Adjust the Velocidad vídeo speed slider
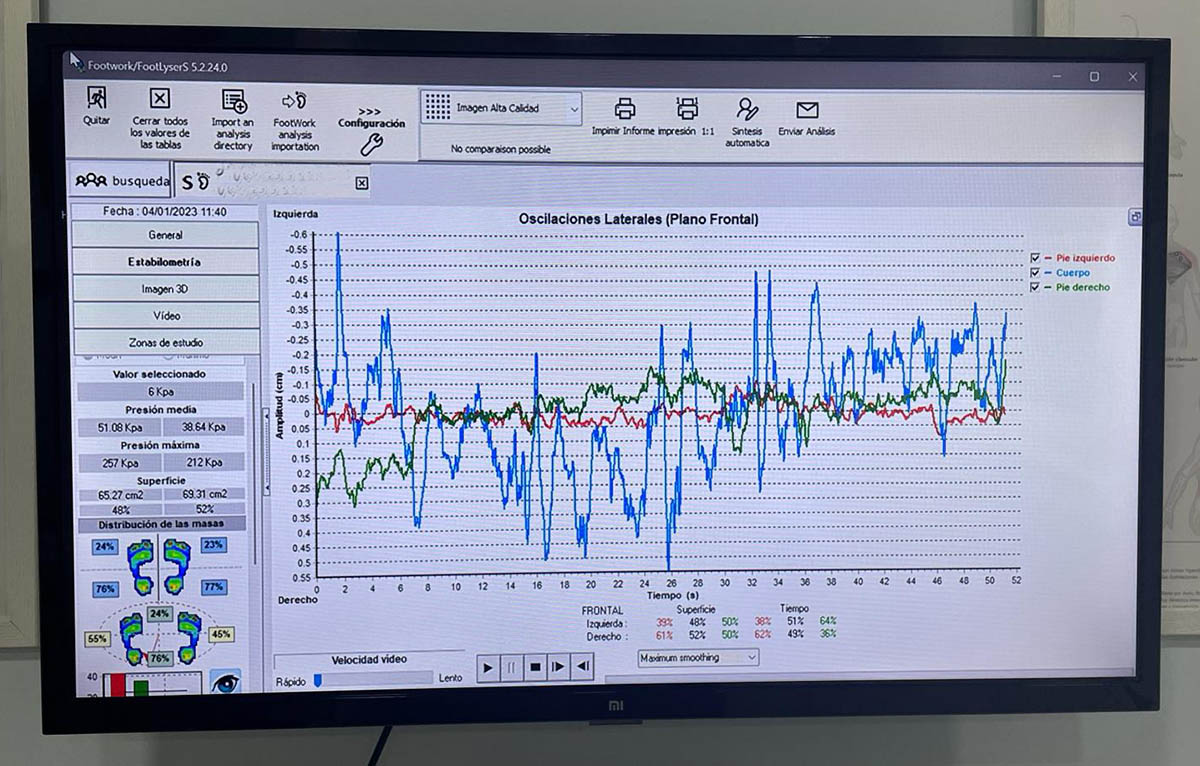This screenshot has height=766, width=1200. [318, 679]
